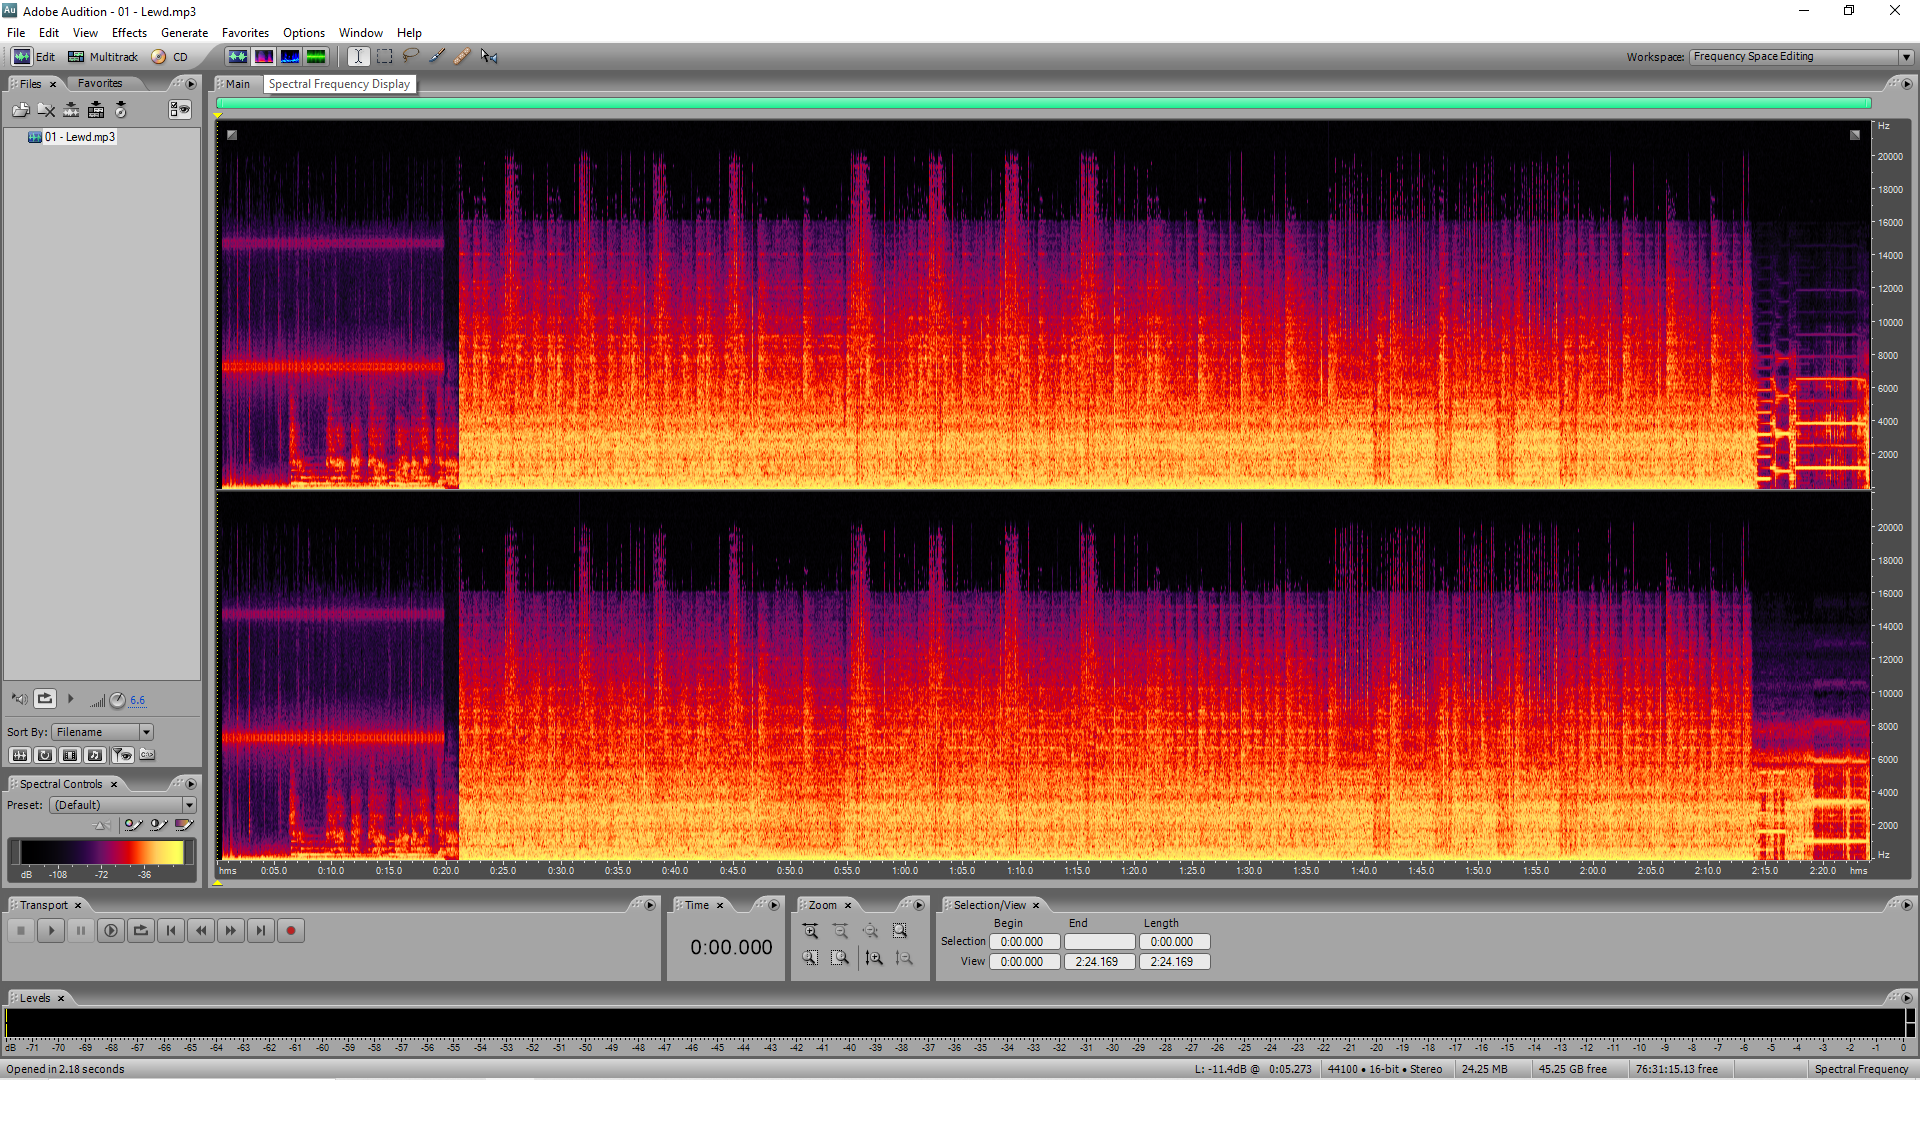Click the Zoom In Horizontally icon
Screen dimensions: 1920x1130
coord(810,931)
